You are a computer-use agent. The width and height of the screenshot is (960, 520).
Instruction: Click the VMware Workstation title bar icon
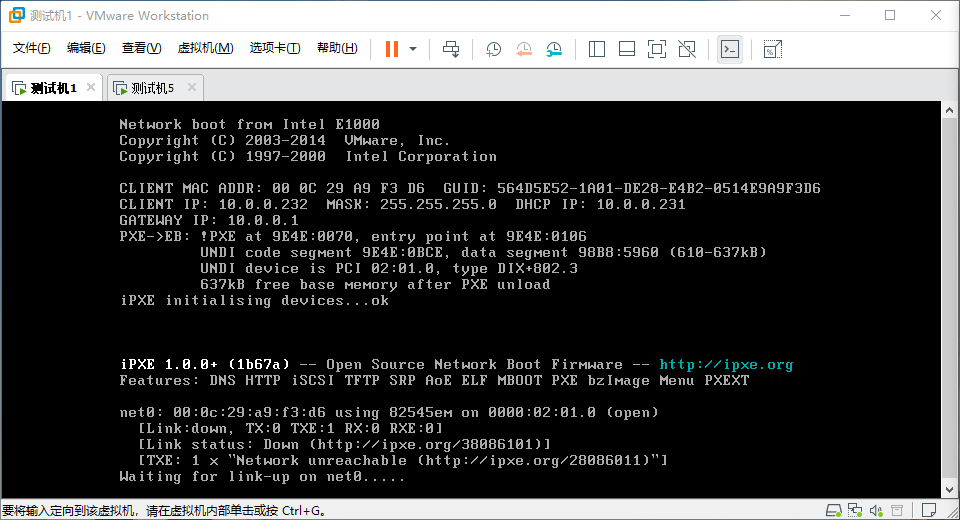[x=17, y=15]
